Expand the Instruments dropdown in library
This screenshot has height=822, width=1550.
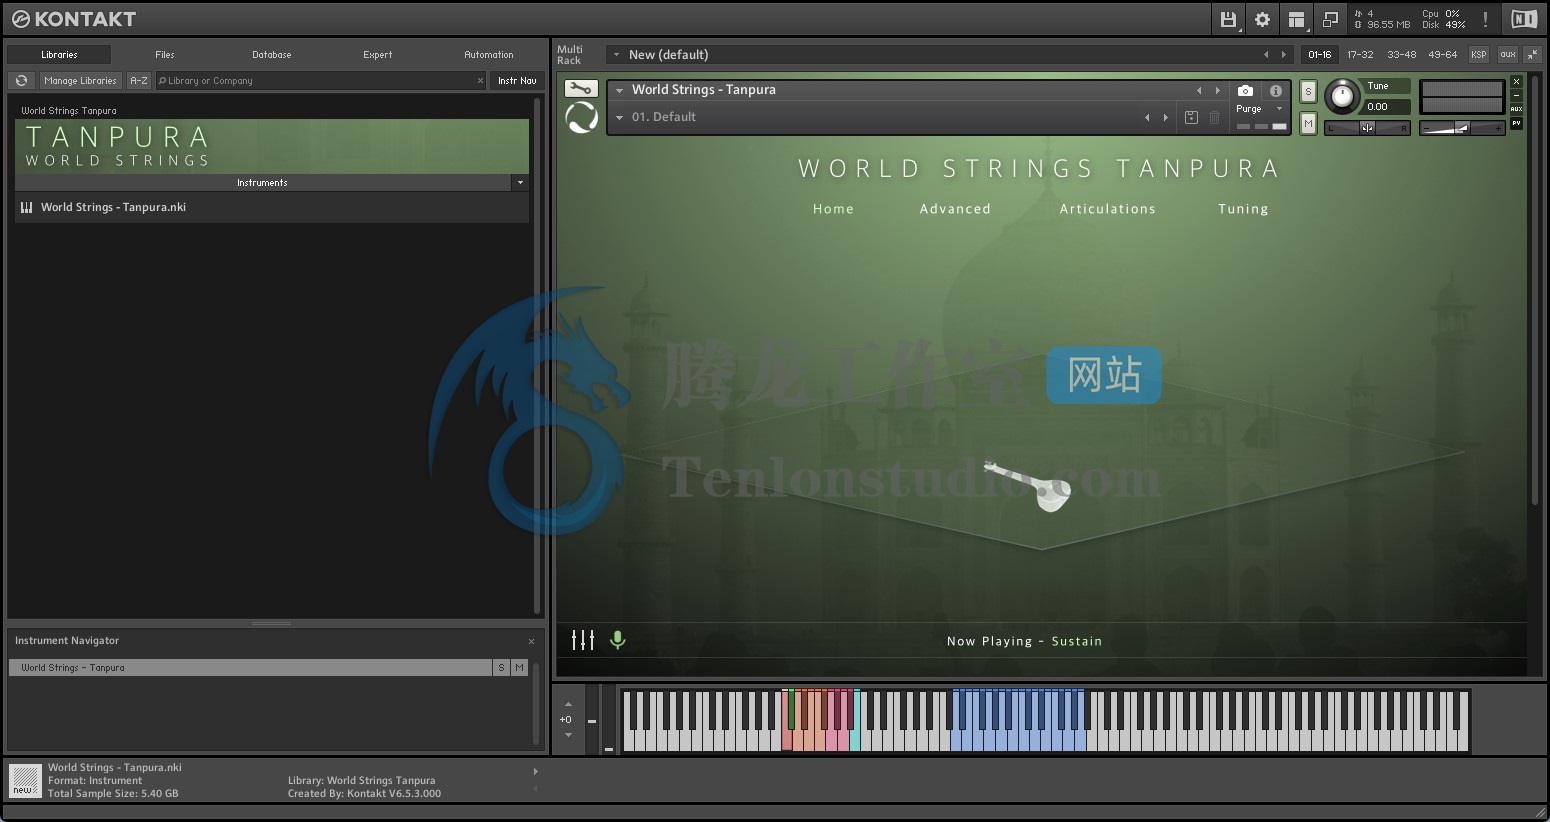tap(520, 183)
